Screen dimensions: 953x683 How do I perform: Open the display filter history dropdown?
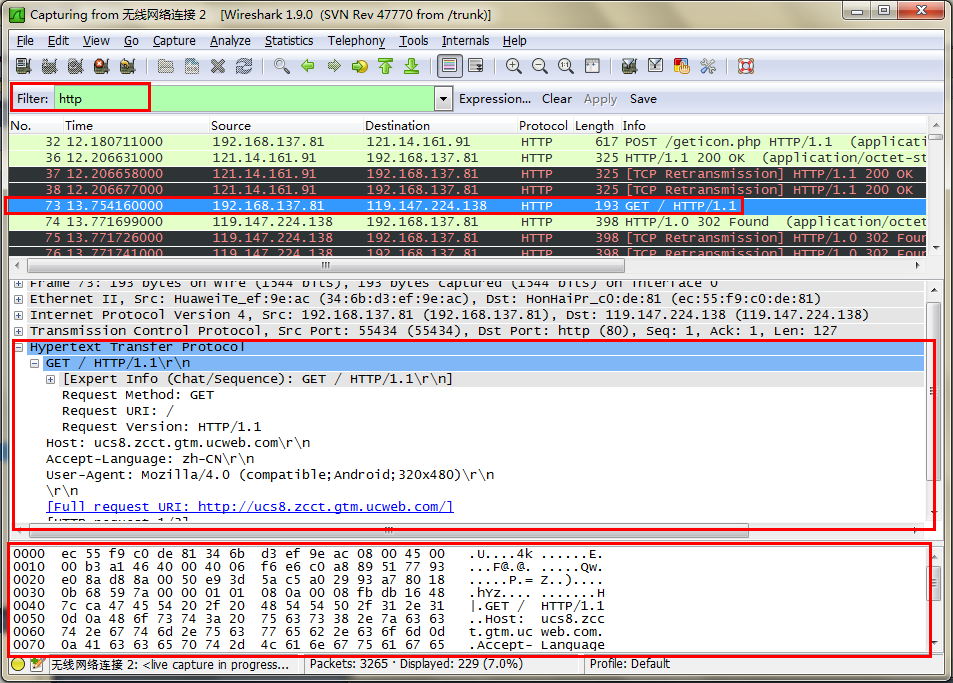[x=443, y=99]
